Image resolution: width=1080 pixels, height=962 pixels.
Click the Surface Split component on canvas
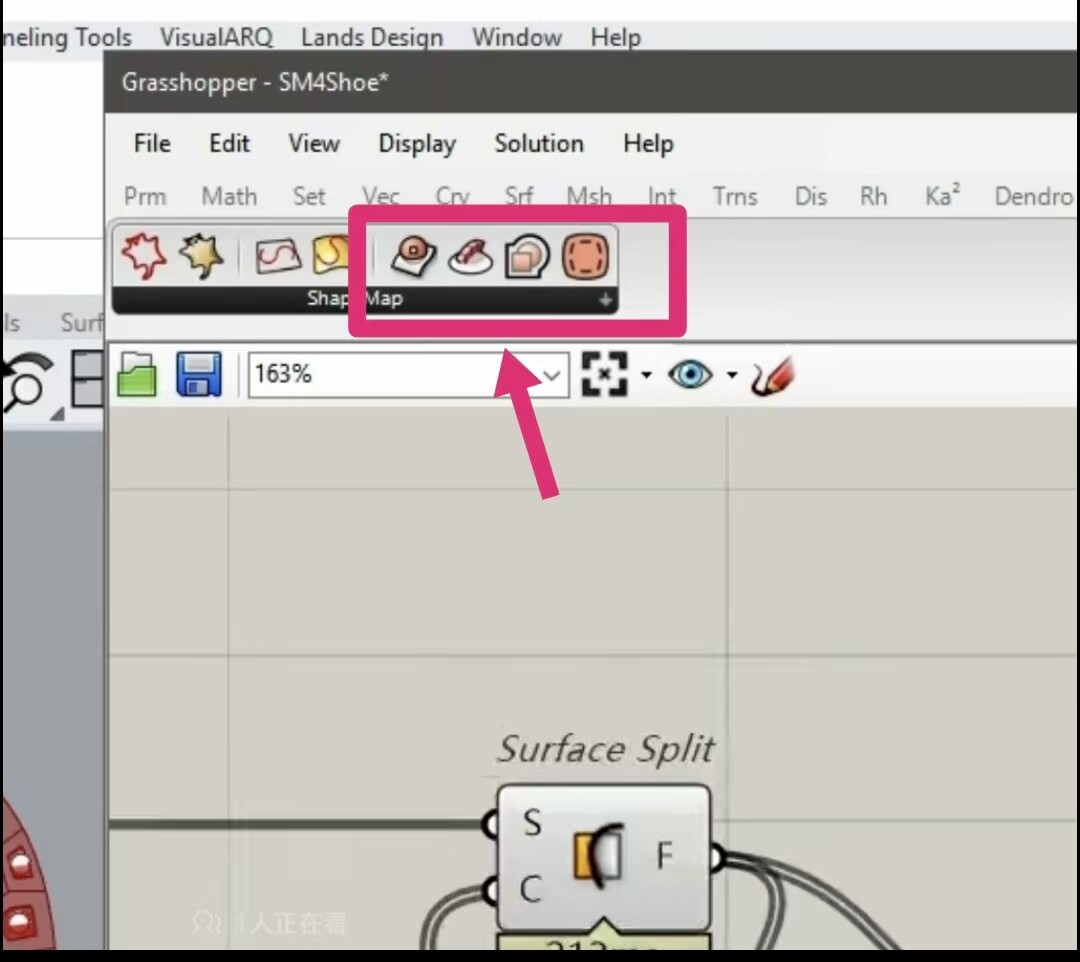pyautogui.click(x=602, y=859)
